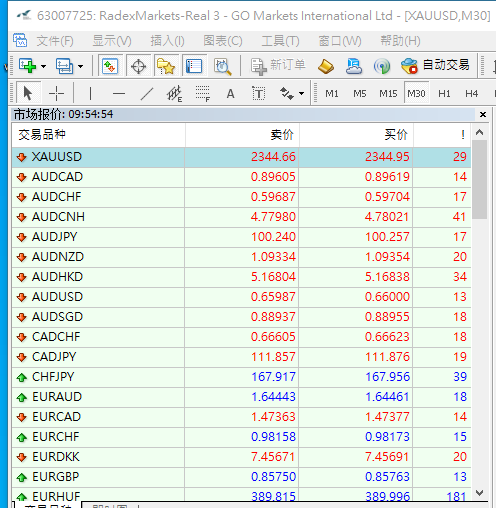Select the equidistant channel tool
The width and height of the screenshot is (496, 508).
click(174, 93)
